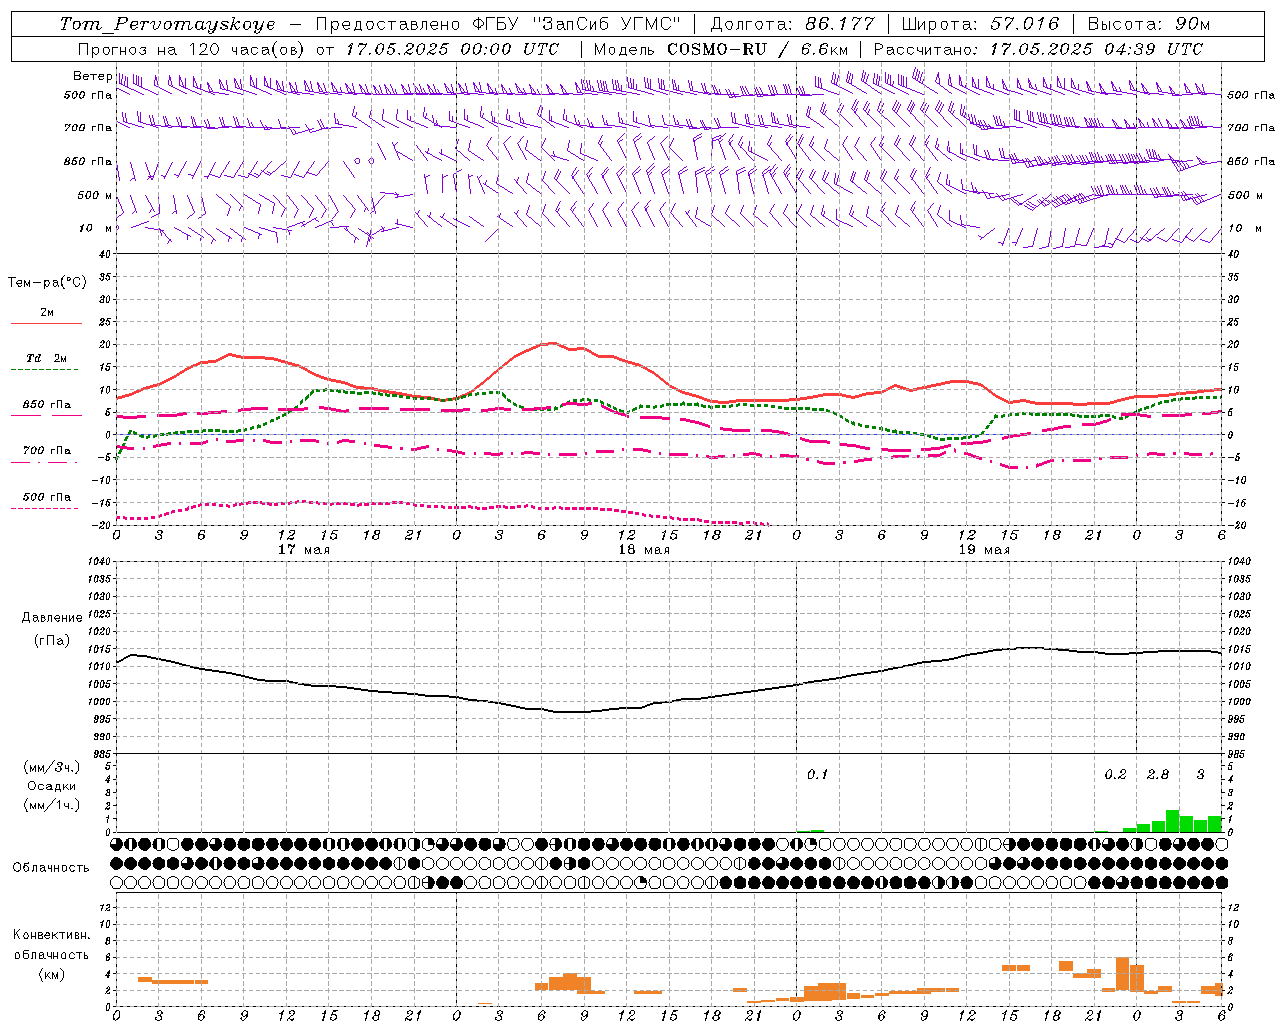Click the 18 мая date label
Image resolution: width=1280 pixels, height=1024 pixels.
click(x=643, y=550)
